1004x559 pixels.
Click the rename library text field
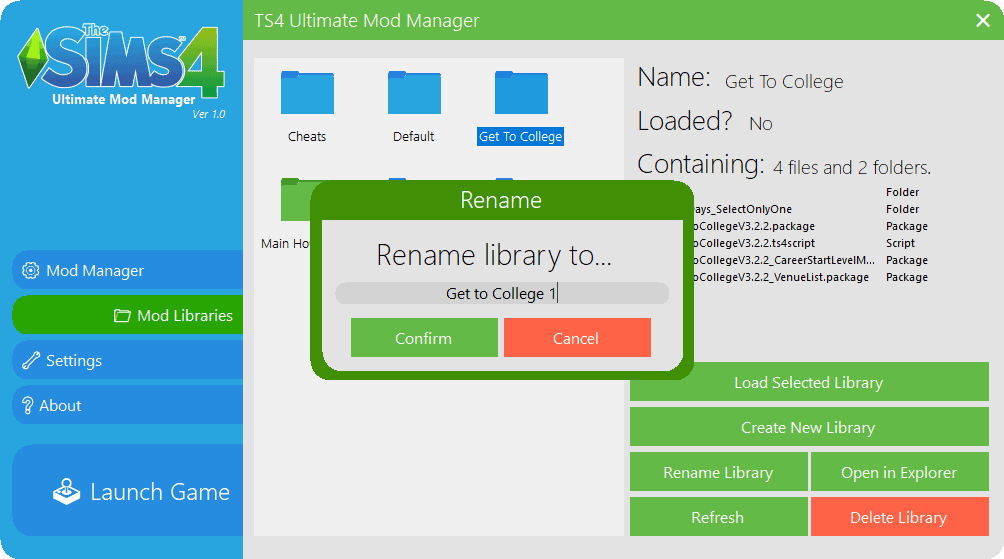(501, 294)
